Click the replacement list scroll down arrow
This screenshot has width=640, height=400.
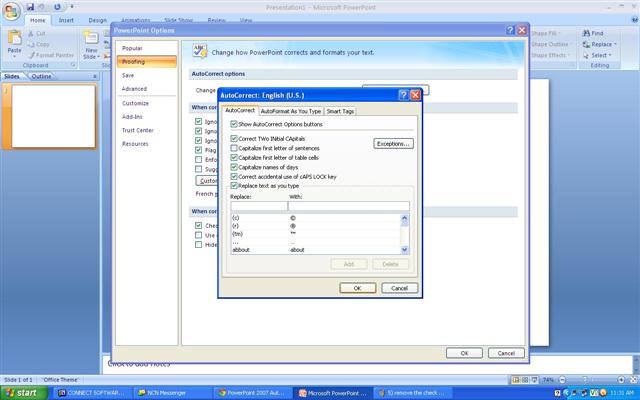[404, 249]
